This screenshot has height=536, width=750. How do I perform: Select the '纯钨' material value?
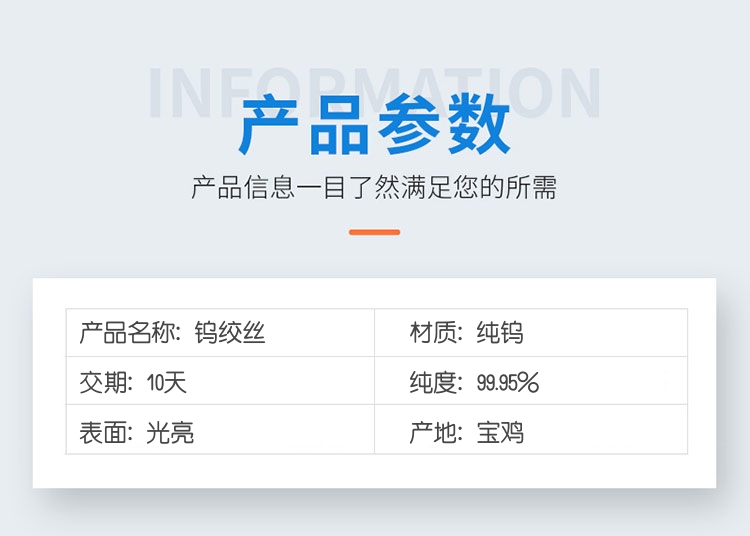click(500, 333)
